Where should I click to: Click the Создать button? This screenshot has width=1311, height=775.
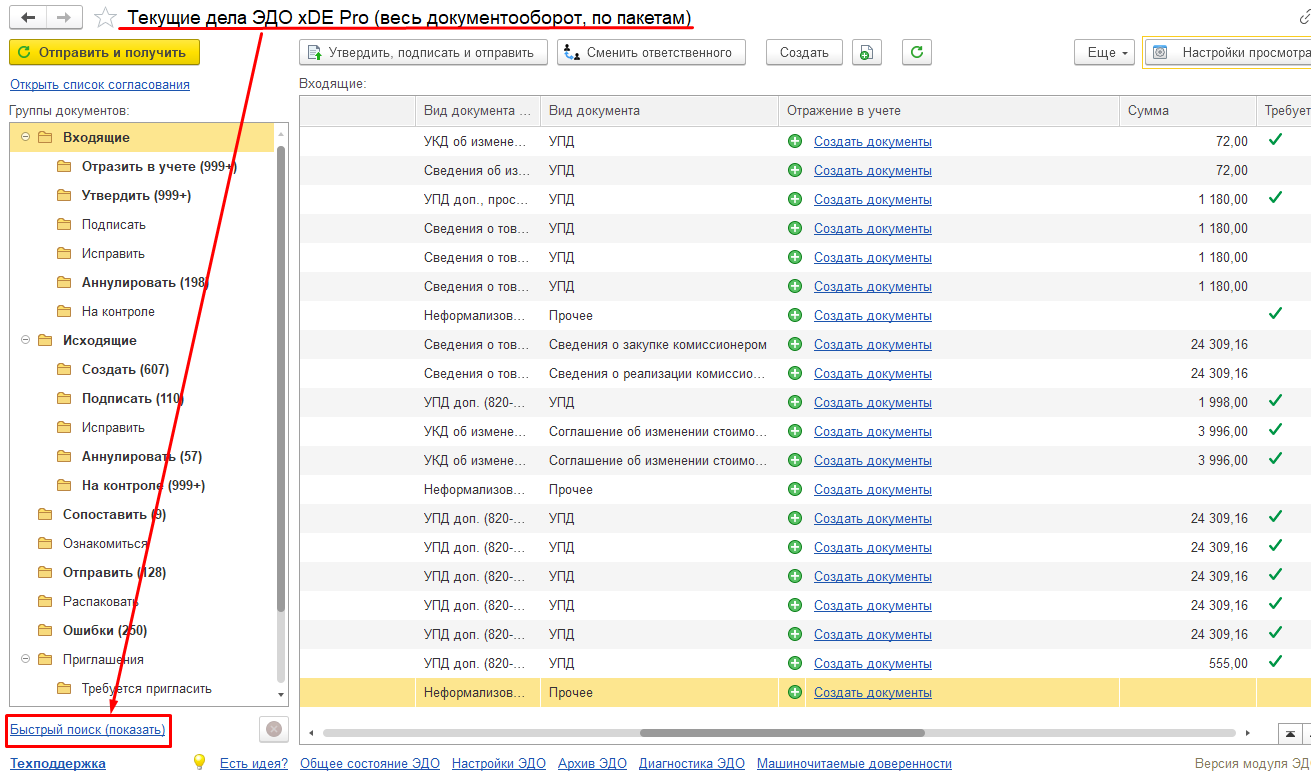tap(804, 53)
